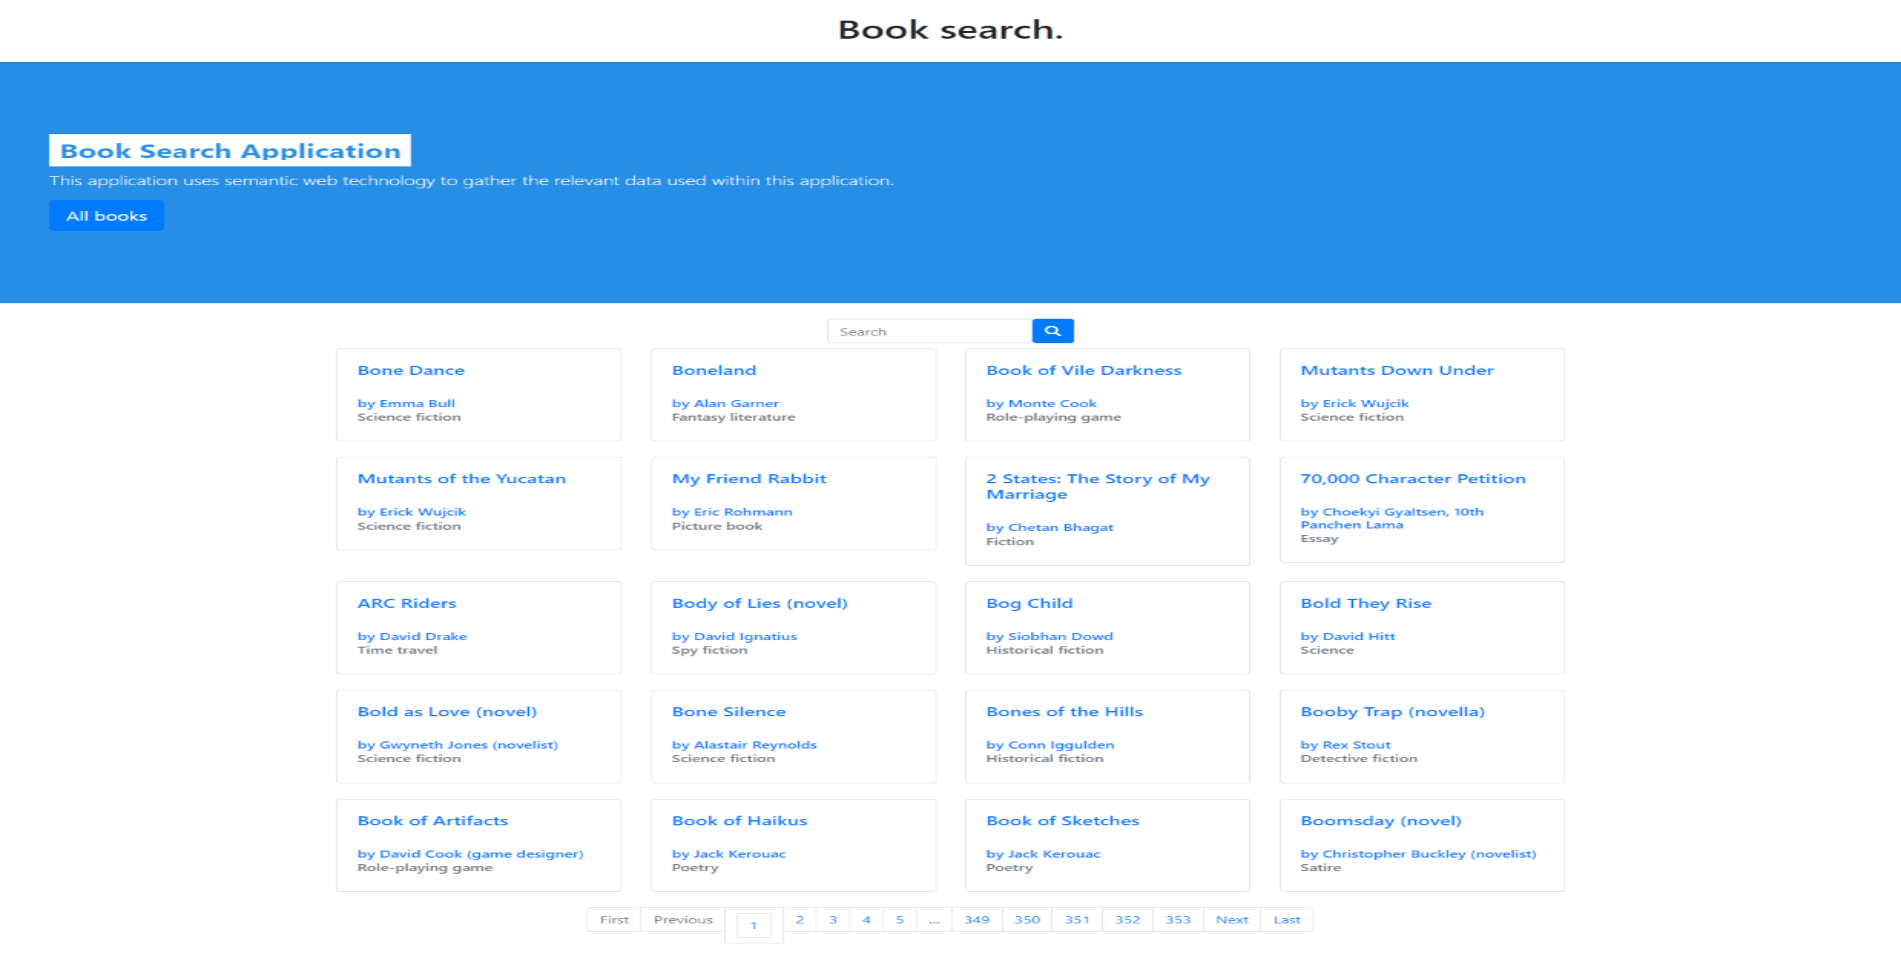This screenshot has width=1901, height=959.
Task: Select pagination page 2
Action: 800,920
